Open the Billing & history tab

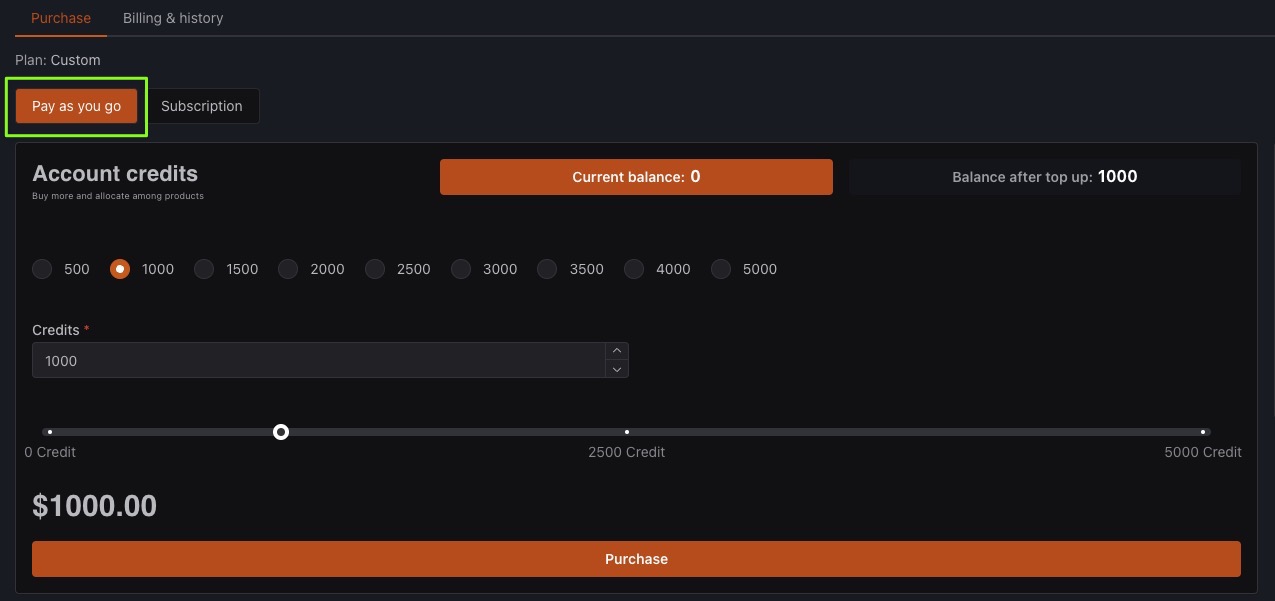(x=173, y=18)
